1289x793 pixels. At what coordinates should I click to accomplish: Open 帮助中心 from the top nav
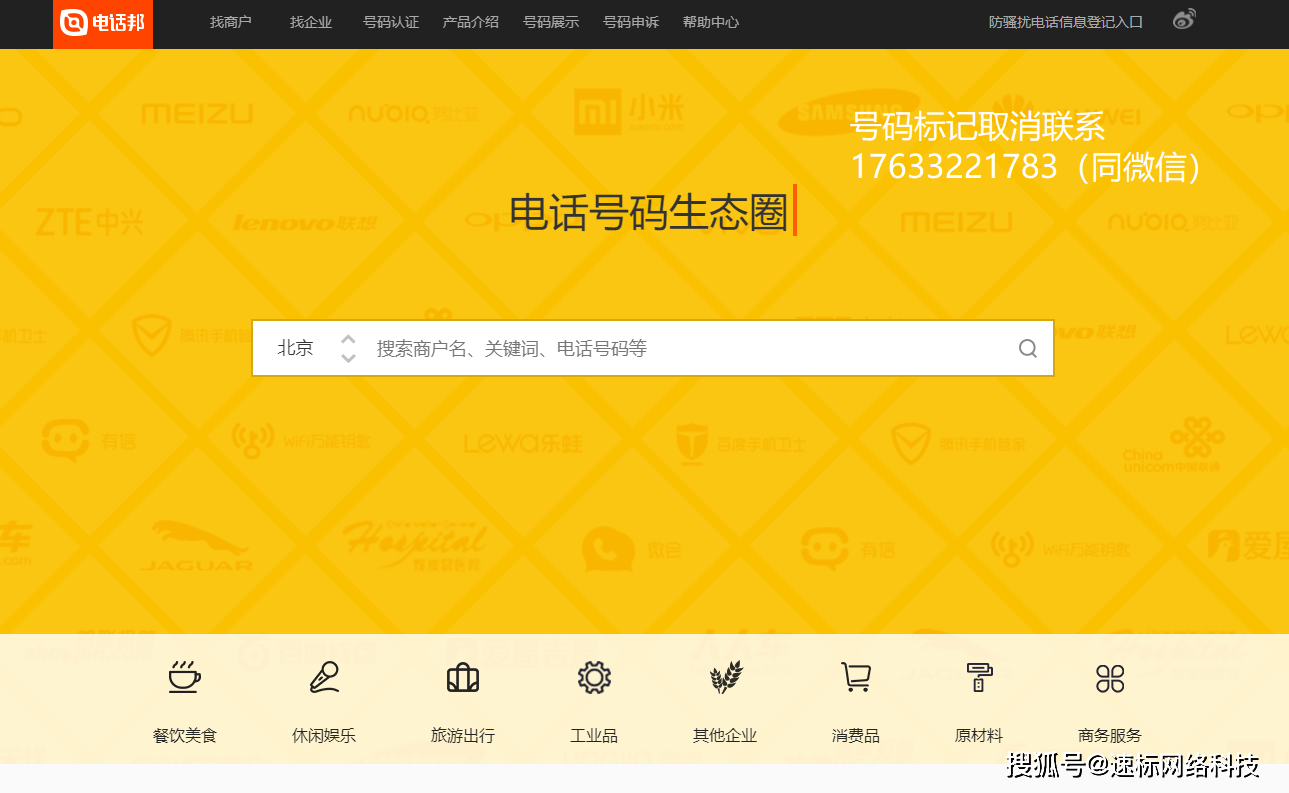(x=711, y=22)
